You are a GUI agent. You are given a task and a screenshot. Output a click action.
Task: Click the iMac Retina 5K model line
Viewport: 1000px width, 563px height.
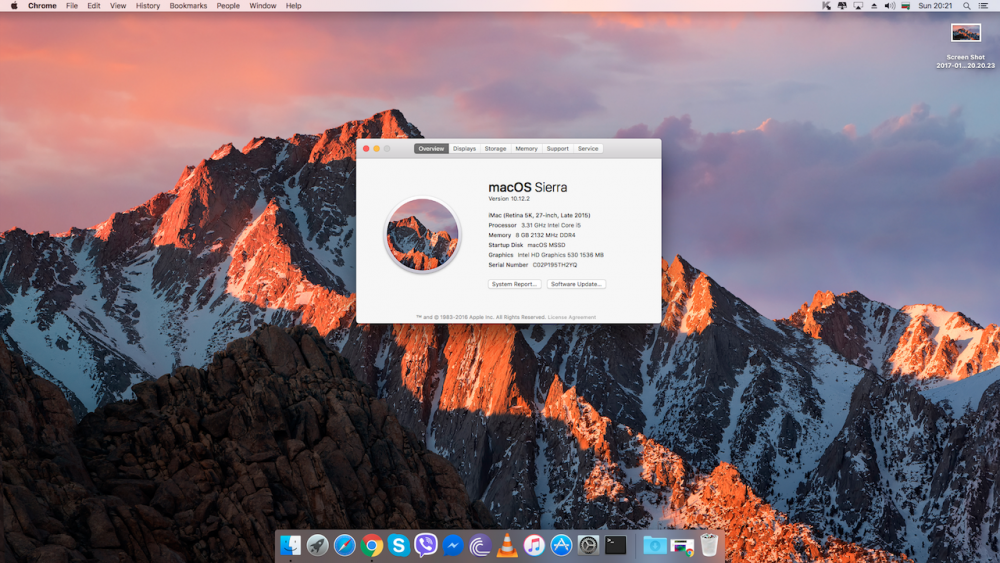540,216
